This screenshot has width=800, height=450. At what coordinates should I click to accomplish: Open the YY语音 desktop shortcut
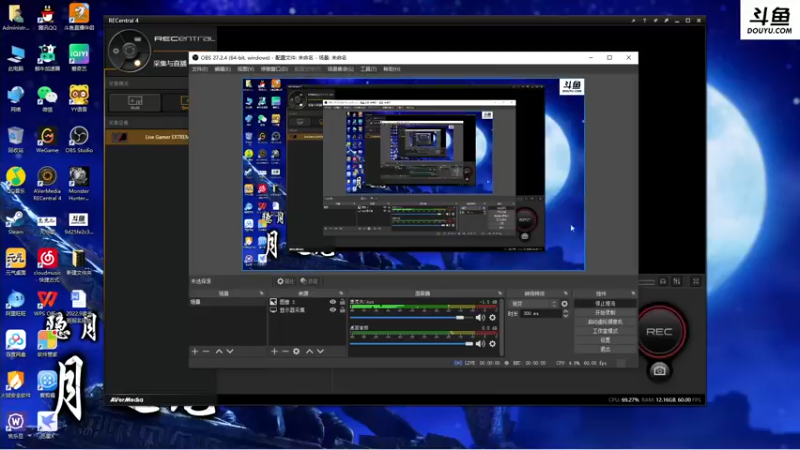tap(79, 98)
